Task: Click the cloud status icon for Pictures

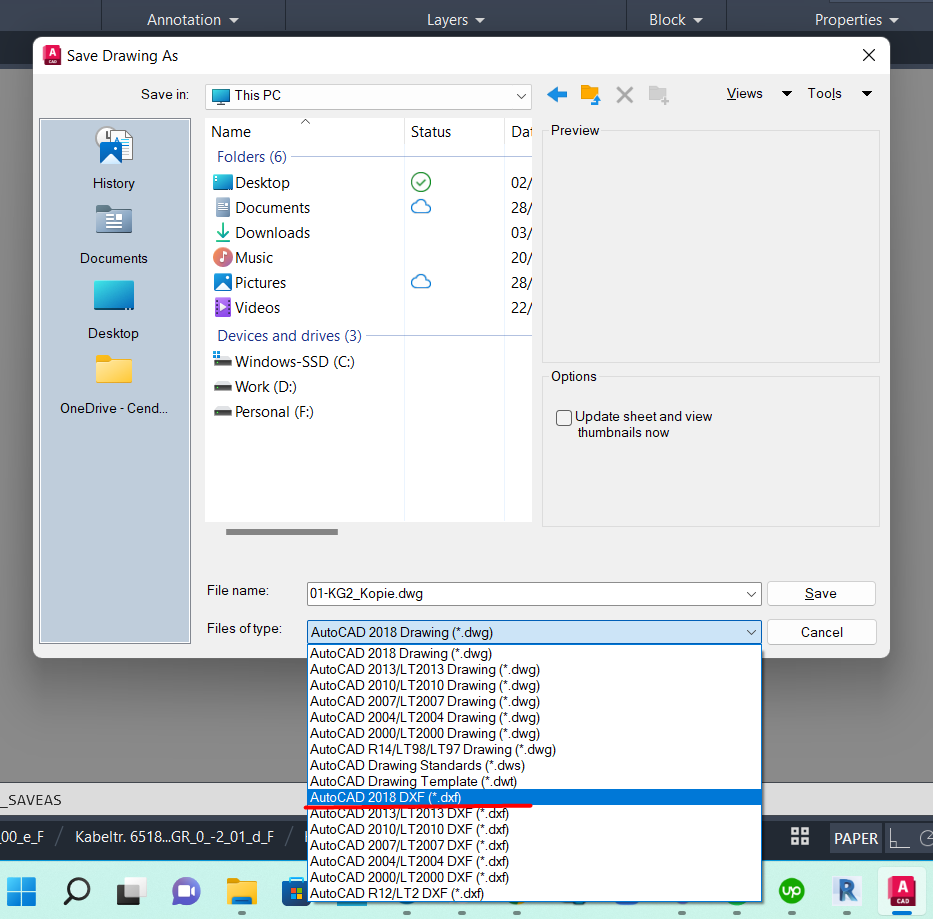Action: pyautogui.click(x=421, y=282)
